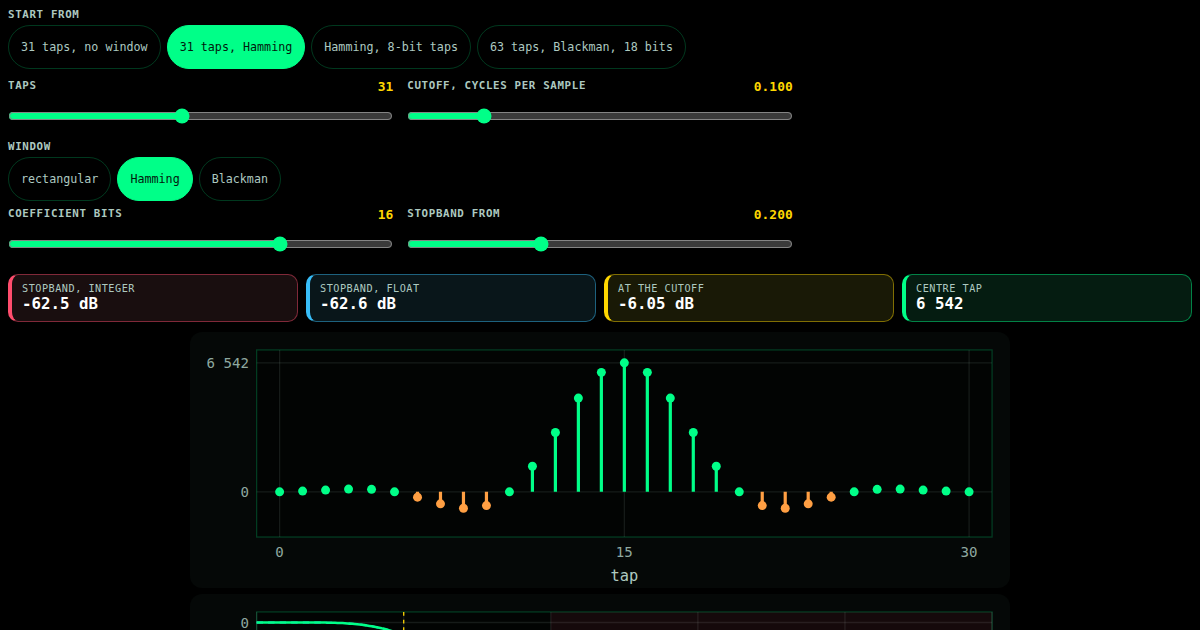Click the "Centre tap" stat card
1200x630 pixels.
coord(1047,298)
